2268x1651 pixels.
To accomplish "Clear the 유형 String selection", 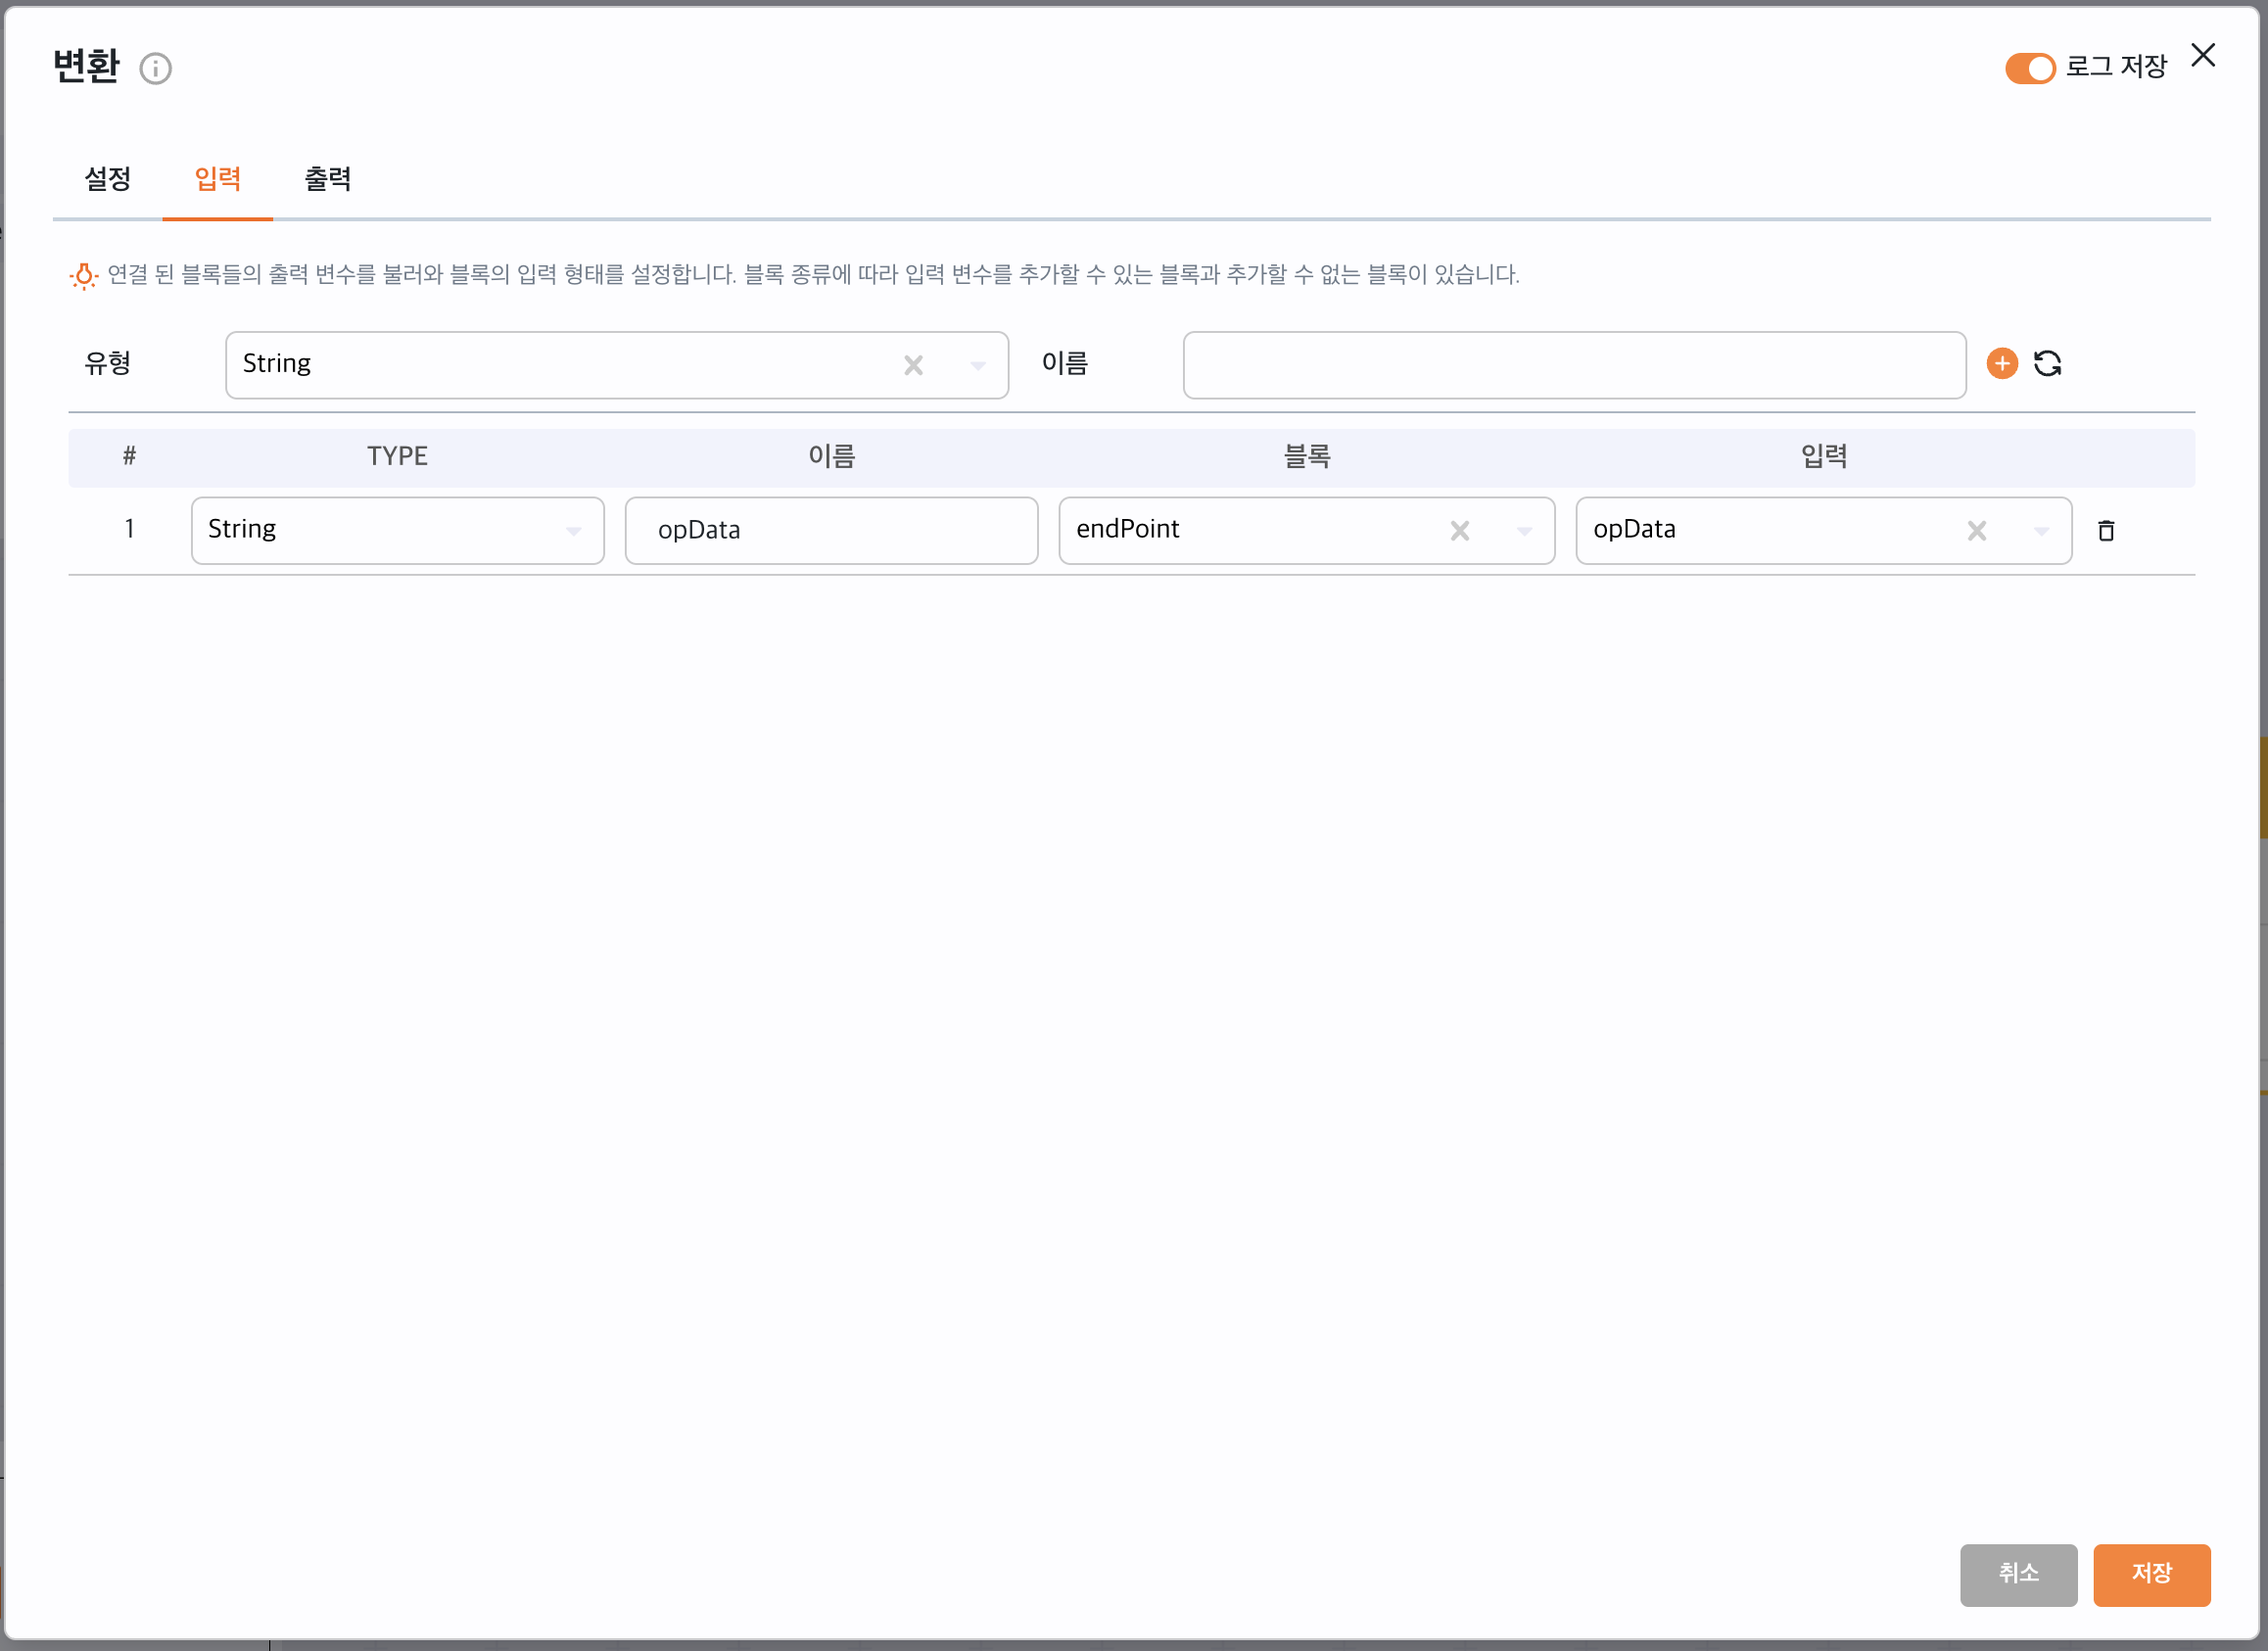I will (913, 365).
